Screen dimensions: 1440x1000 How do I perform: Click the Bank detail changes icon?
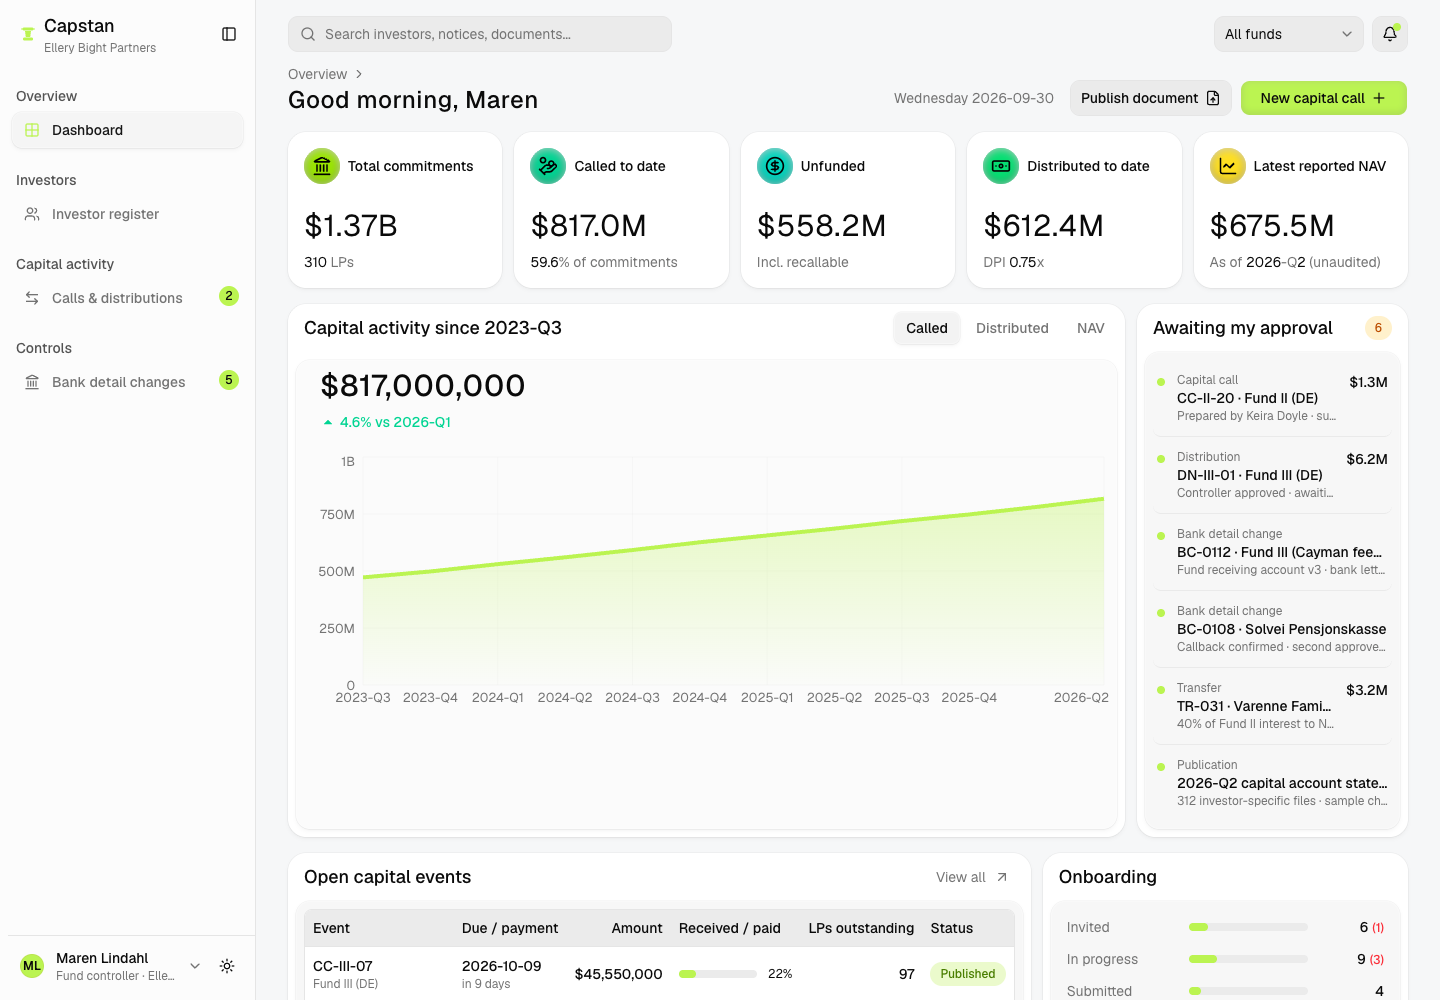click(32, 382)
